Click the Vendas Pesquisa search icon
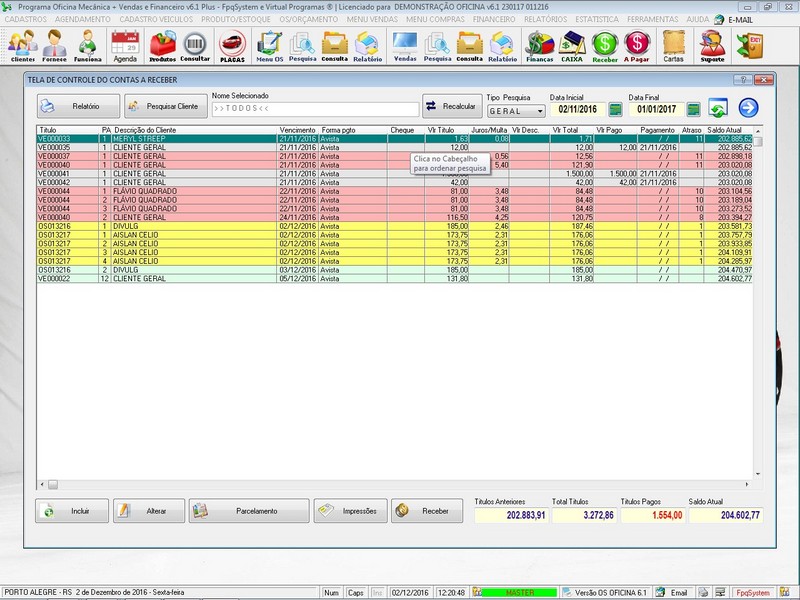Image resolution: width=800 pixels, height=600 pixels. point(437,45)
